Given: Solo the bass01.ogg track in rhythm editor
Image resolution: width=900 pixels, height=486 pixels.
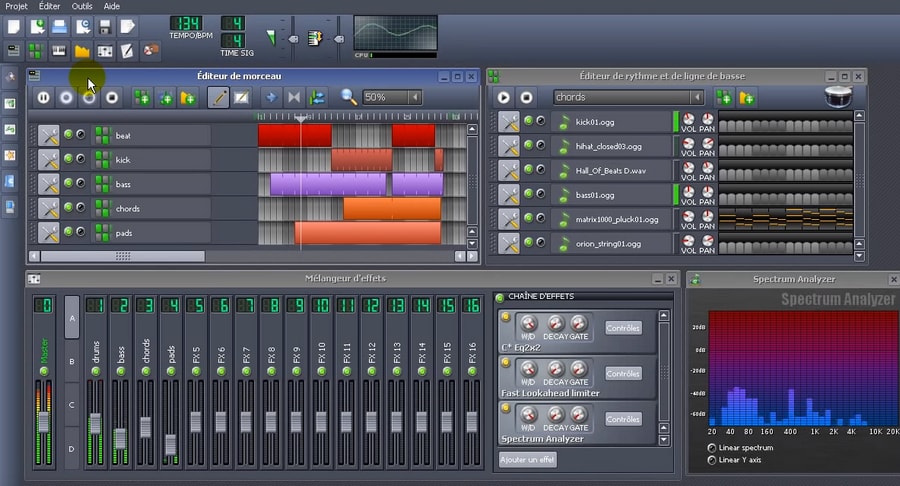Looking at the screenshot, I should tap(541, 194).
